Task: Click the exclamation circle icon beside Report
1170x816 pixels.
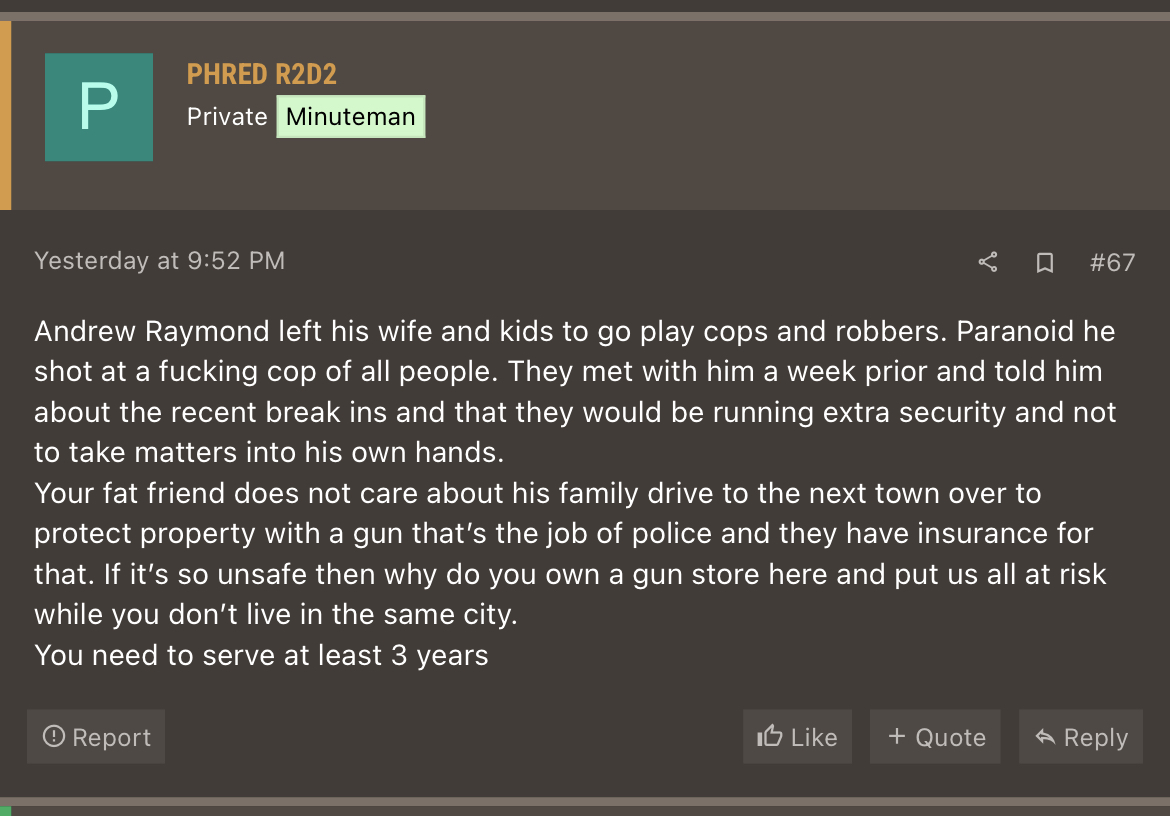Action: tap(54, 736)
